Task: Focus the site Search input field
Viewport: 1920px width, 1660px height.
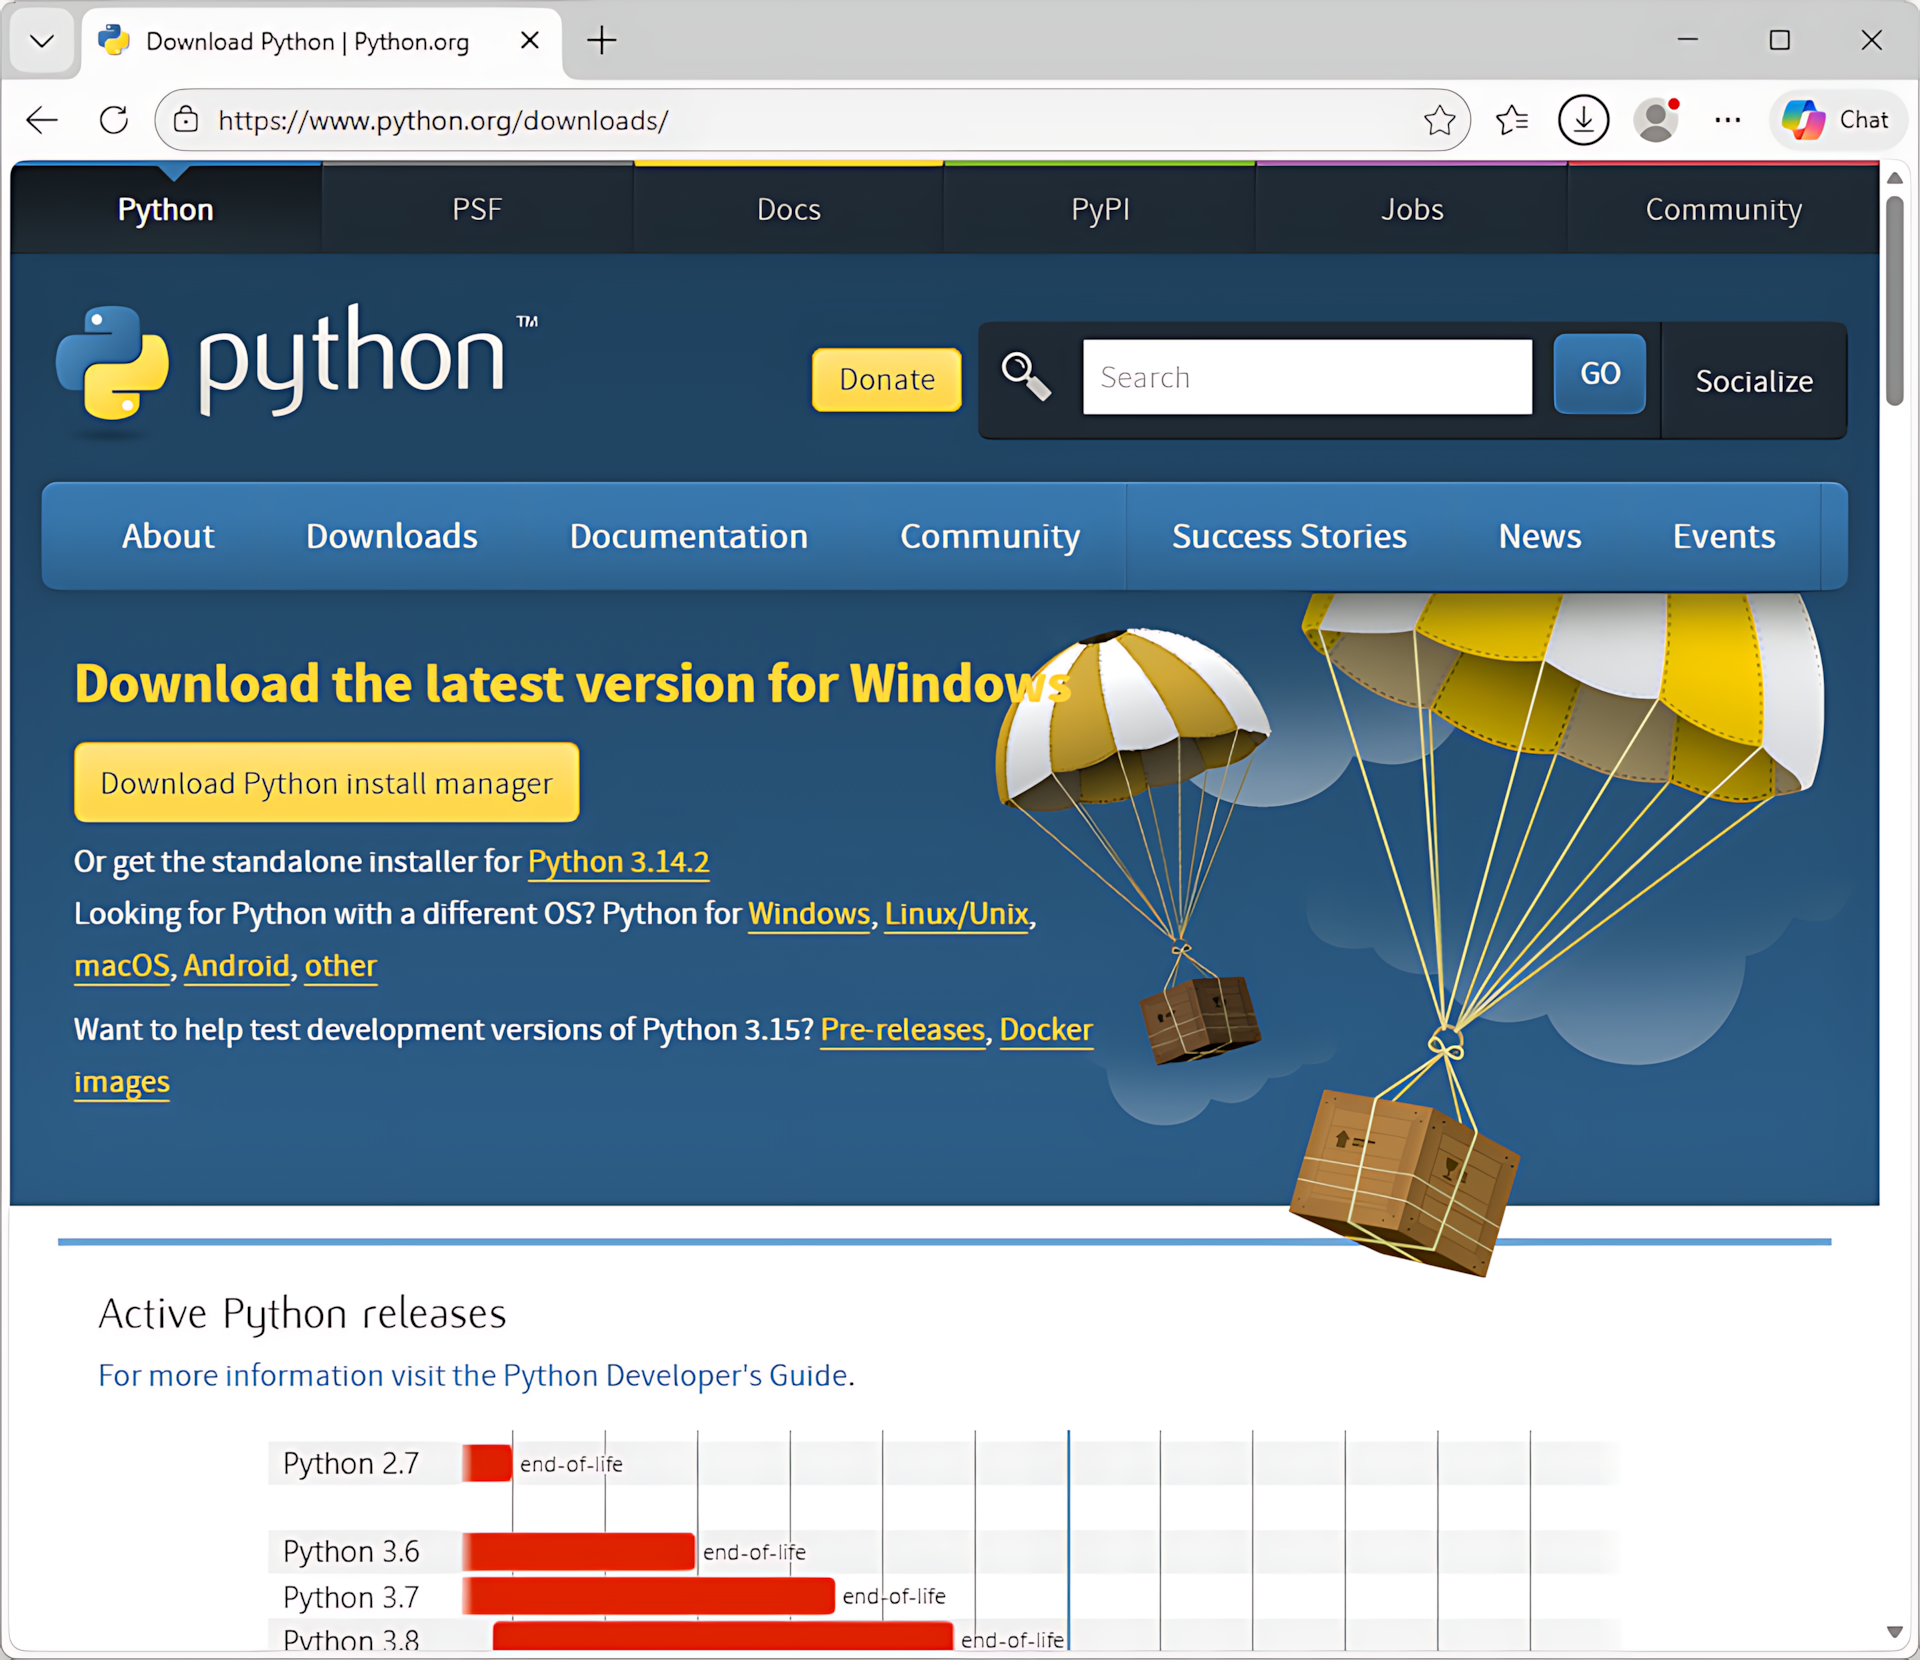Action: tap(1306, 377)
